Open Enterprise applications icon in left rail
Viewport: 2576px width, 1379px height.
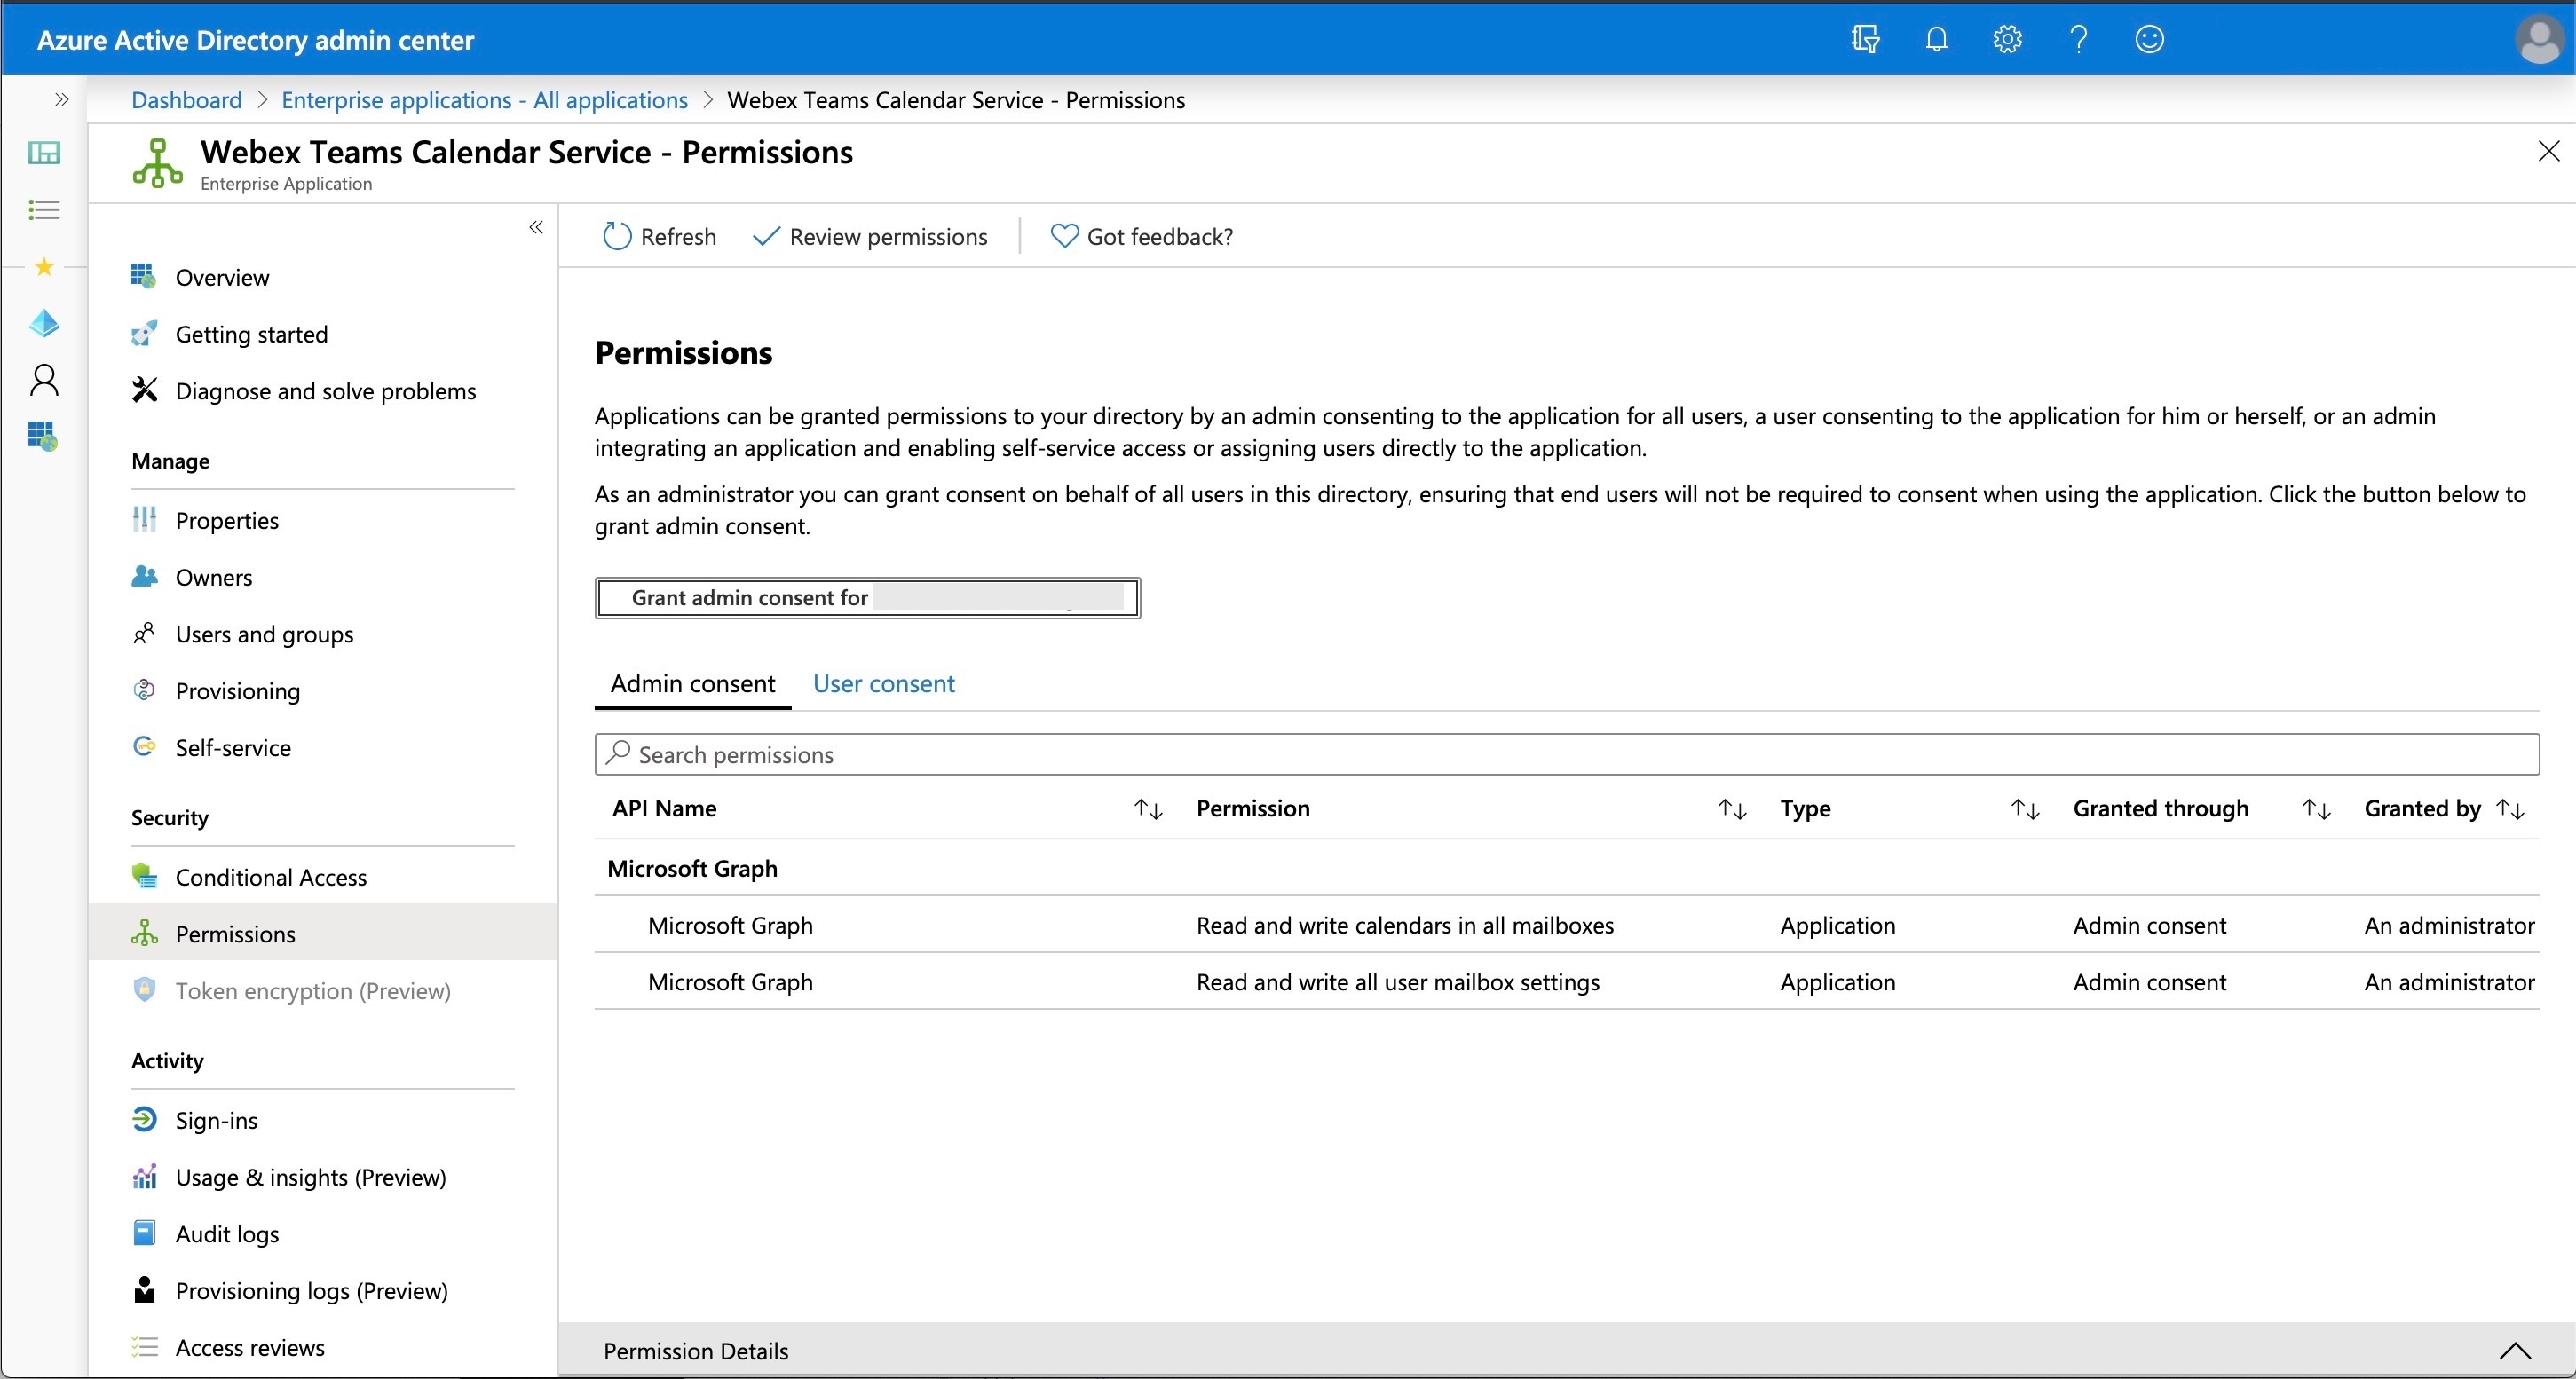42,436
